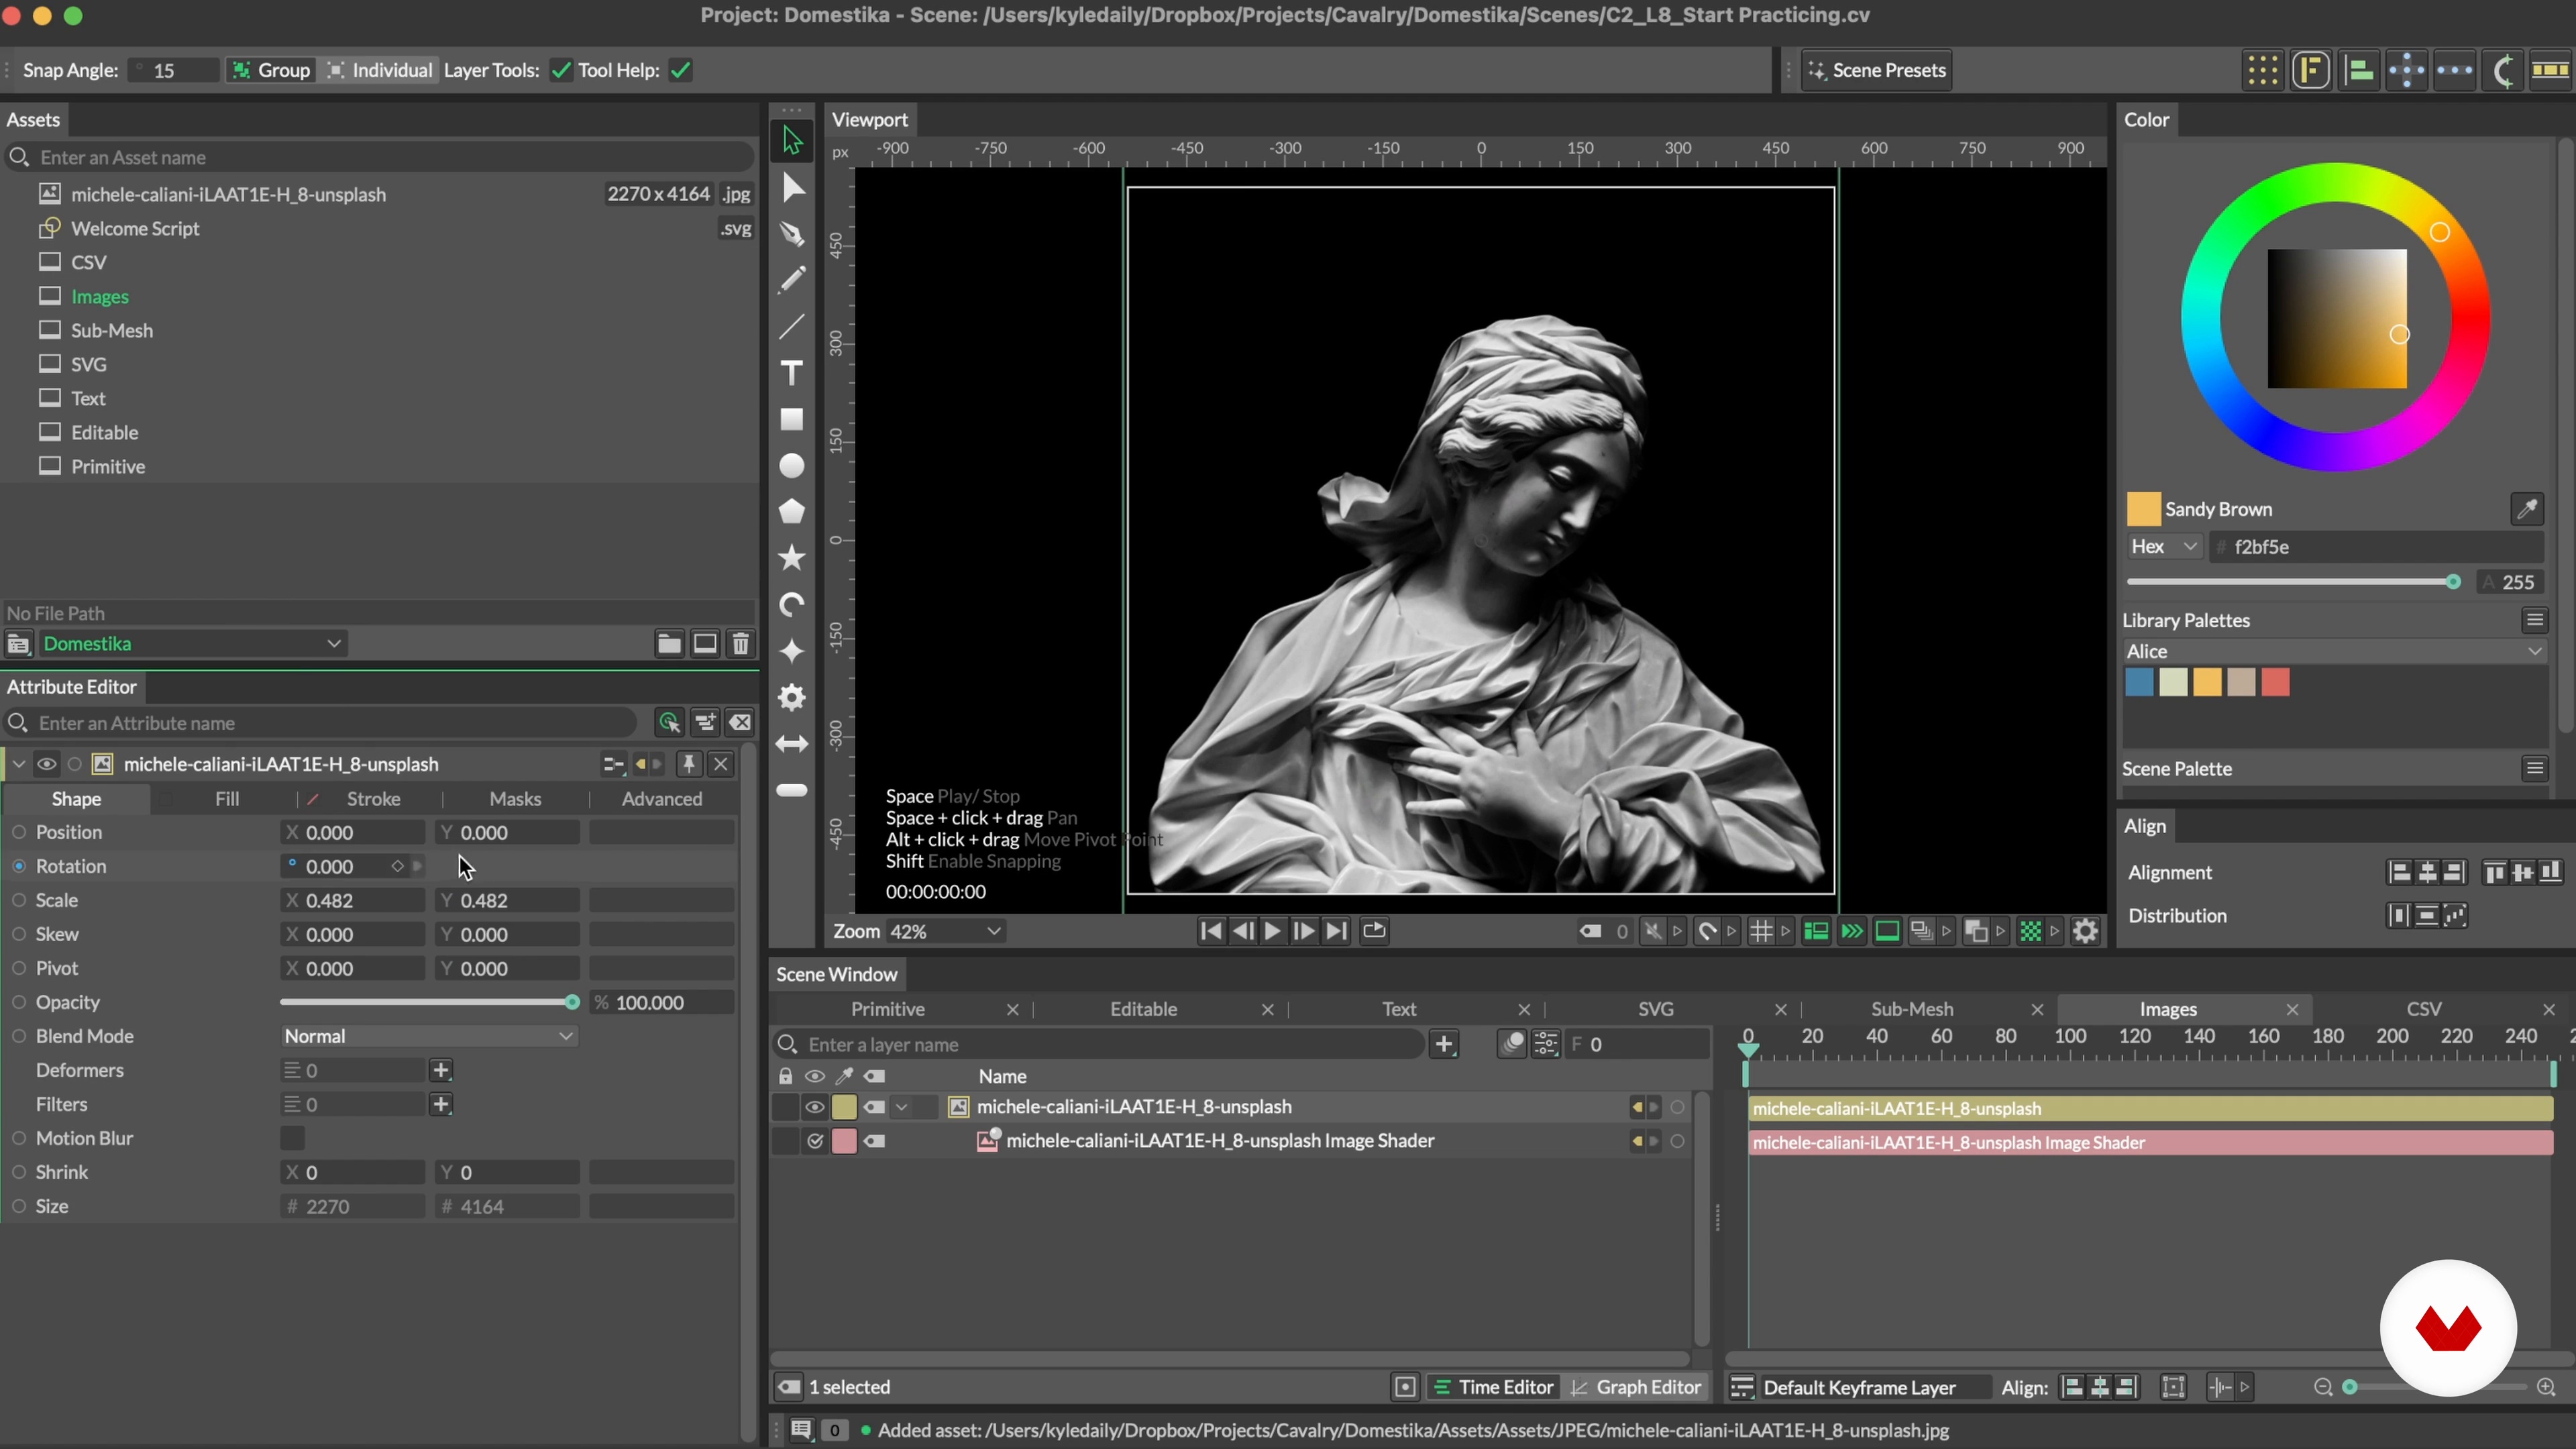Select the Polygon shape tool
Screen dimensions: 2576x1449
792,512
